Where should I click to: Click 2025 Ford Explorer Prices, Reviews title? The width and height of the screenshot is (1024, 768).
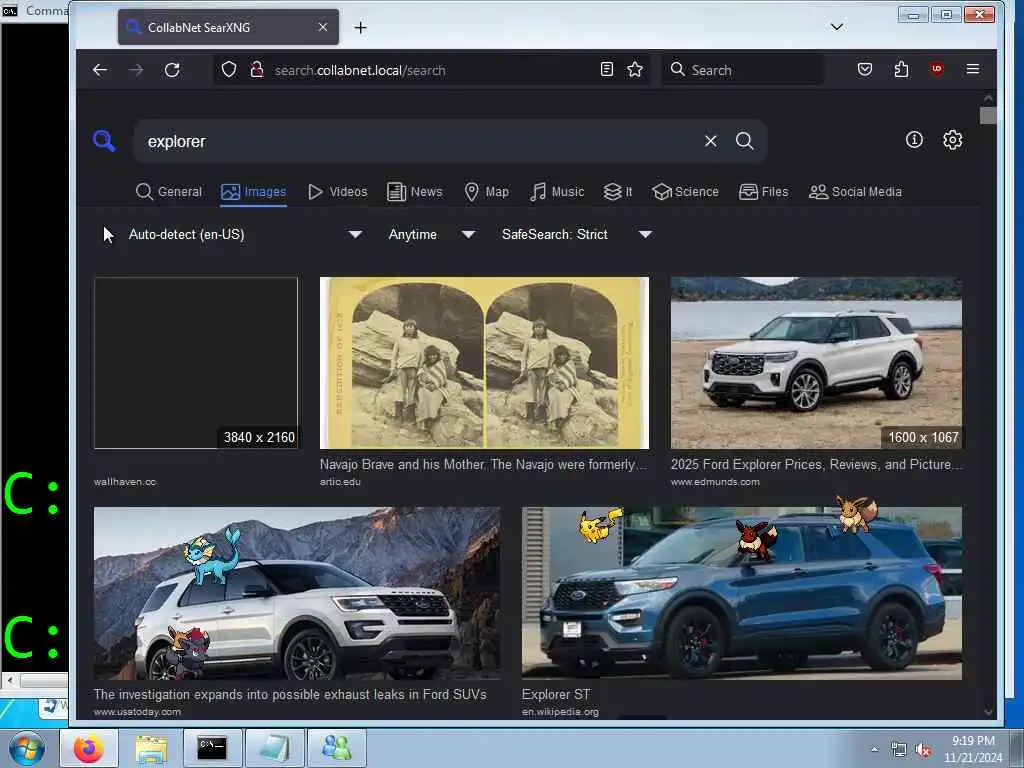[x=816, y=464]
